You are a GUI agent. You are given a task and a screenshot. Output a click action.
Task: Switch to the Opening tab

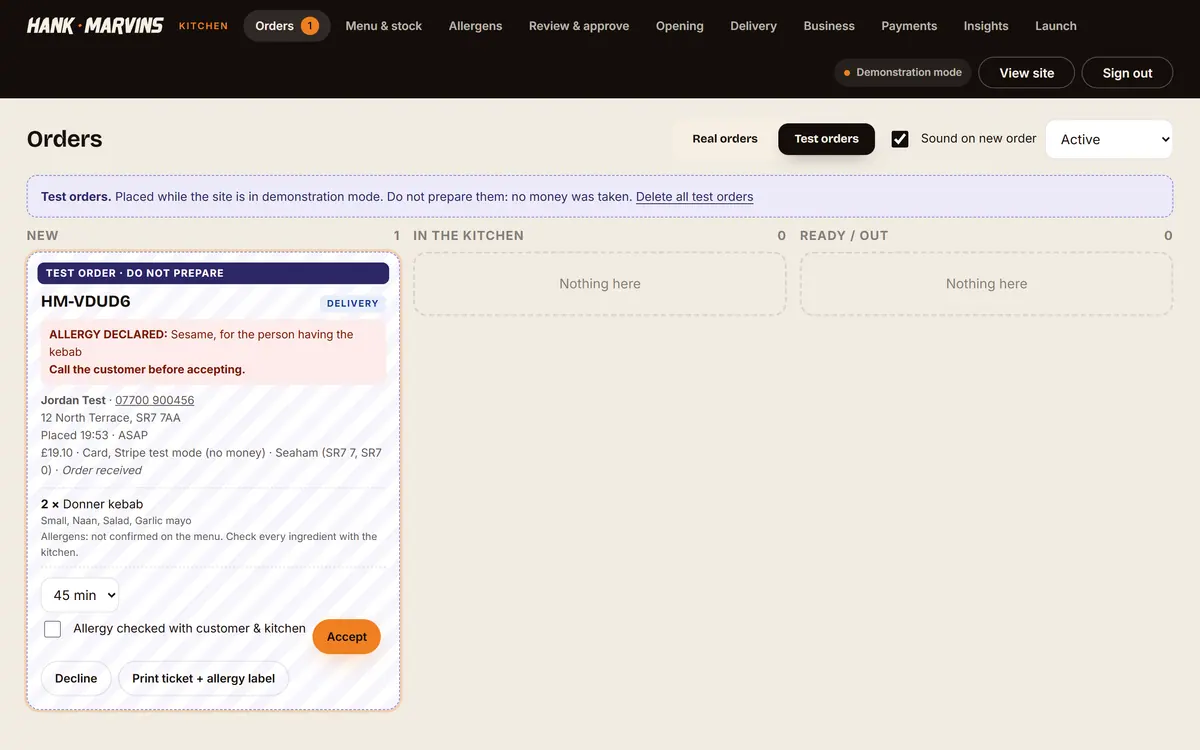click(680, 26)
